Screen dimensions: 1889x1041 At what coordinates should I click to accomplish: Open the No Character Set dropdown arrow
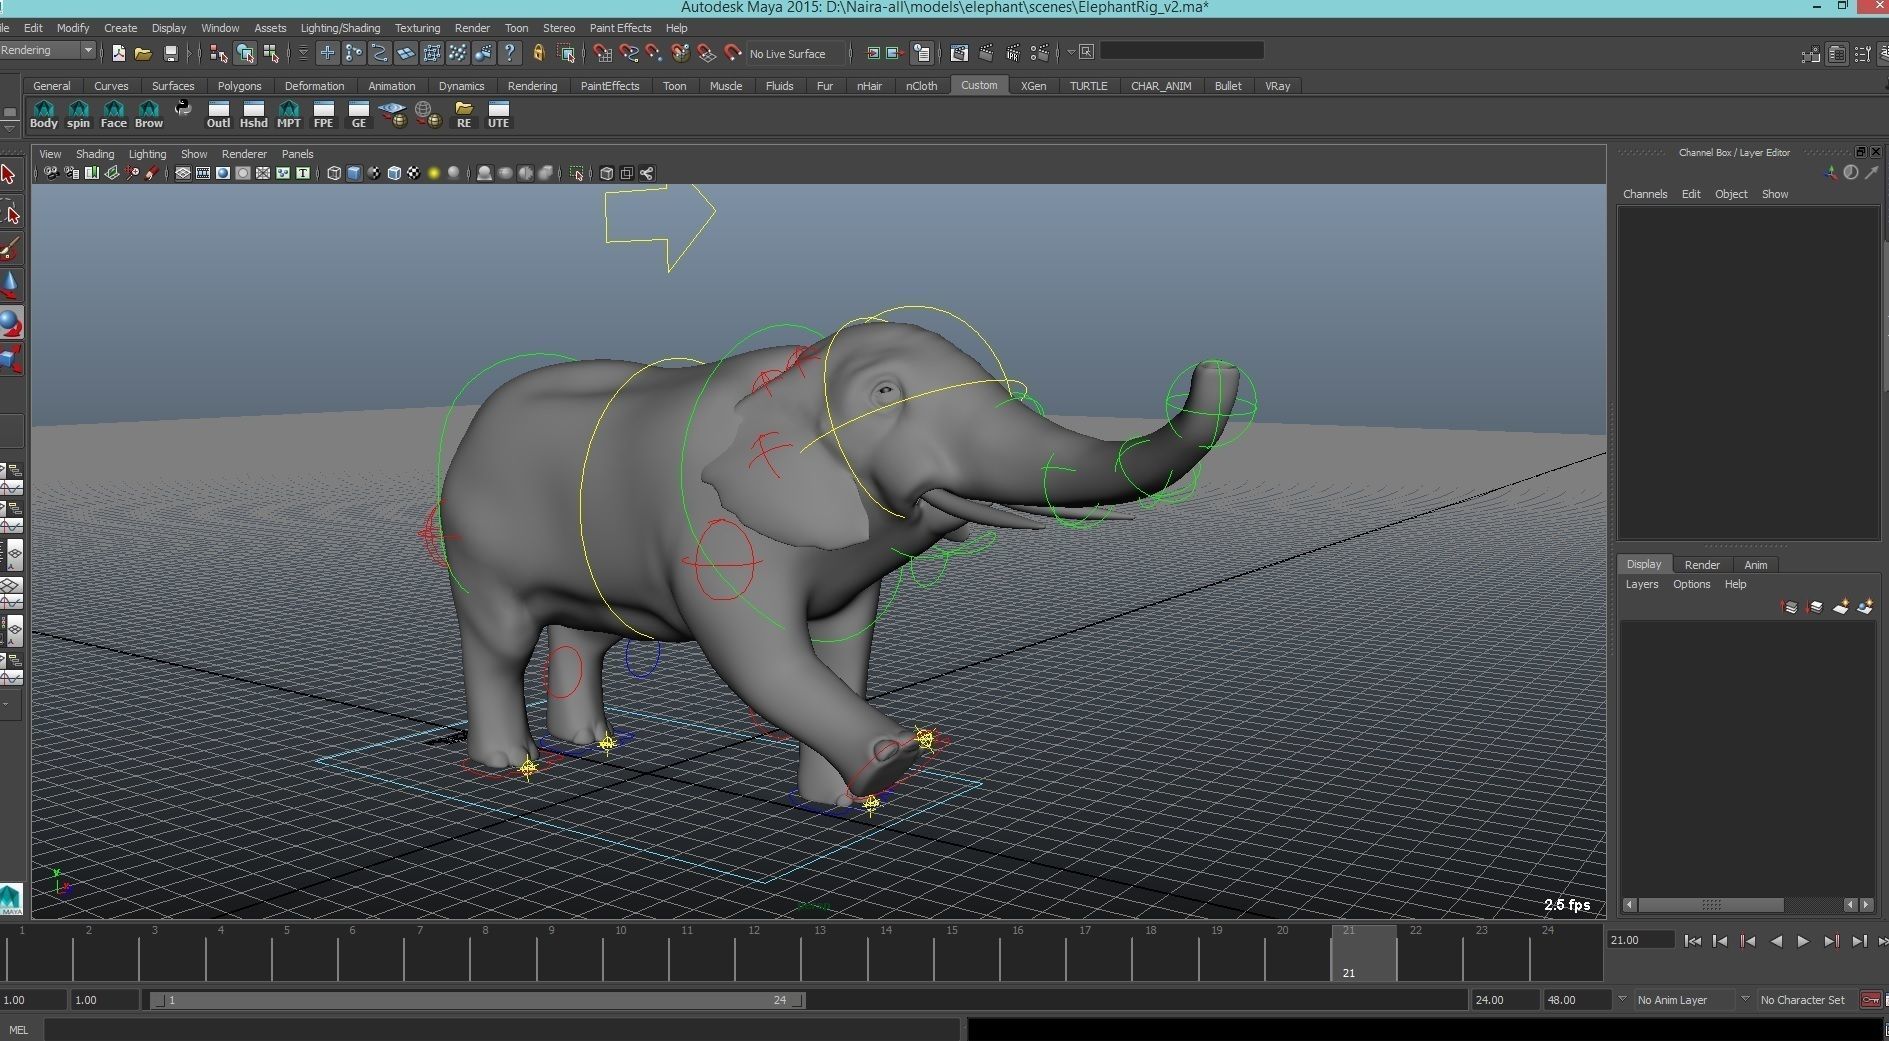pyautogui.click(x=1745, y=999)
